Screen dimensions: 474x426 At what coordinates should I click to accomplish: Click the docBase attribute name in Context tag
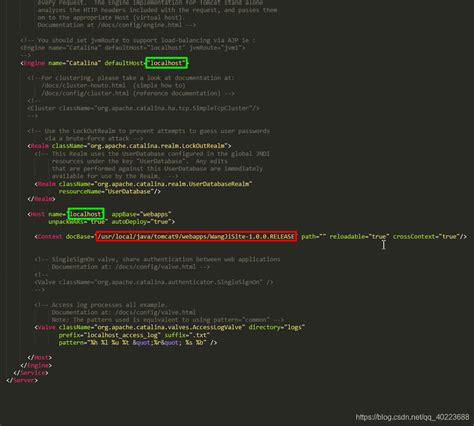click(x=78, y=237)
